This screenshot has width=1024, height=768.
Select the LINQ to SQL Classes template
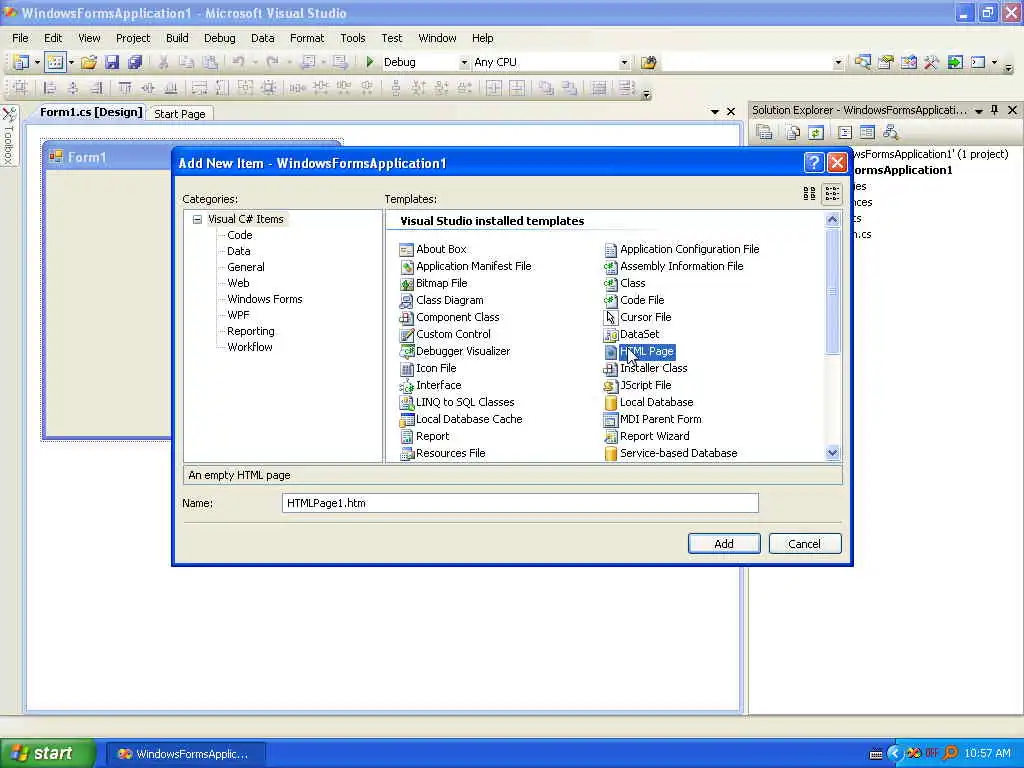(456, 402)
